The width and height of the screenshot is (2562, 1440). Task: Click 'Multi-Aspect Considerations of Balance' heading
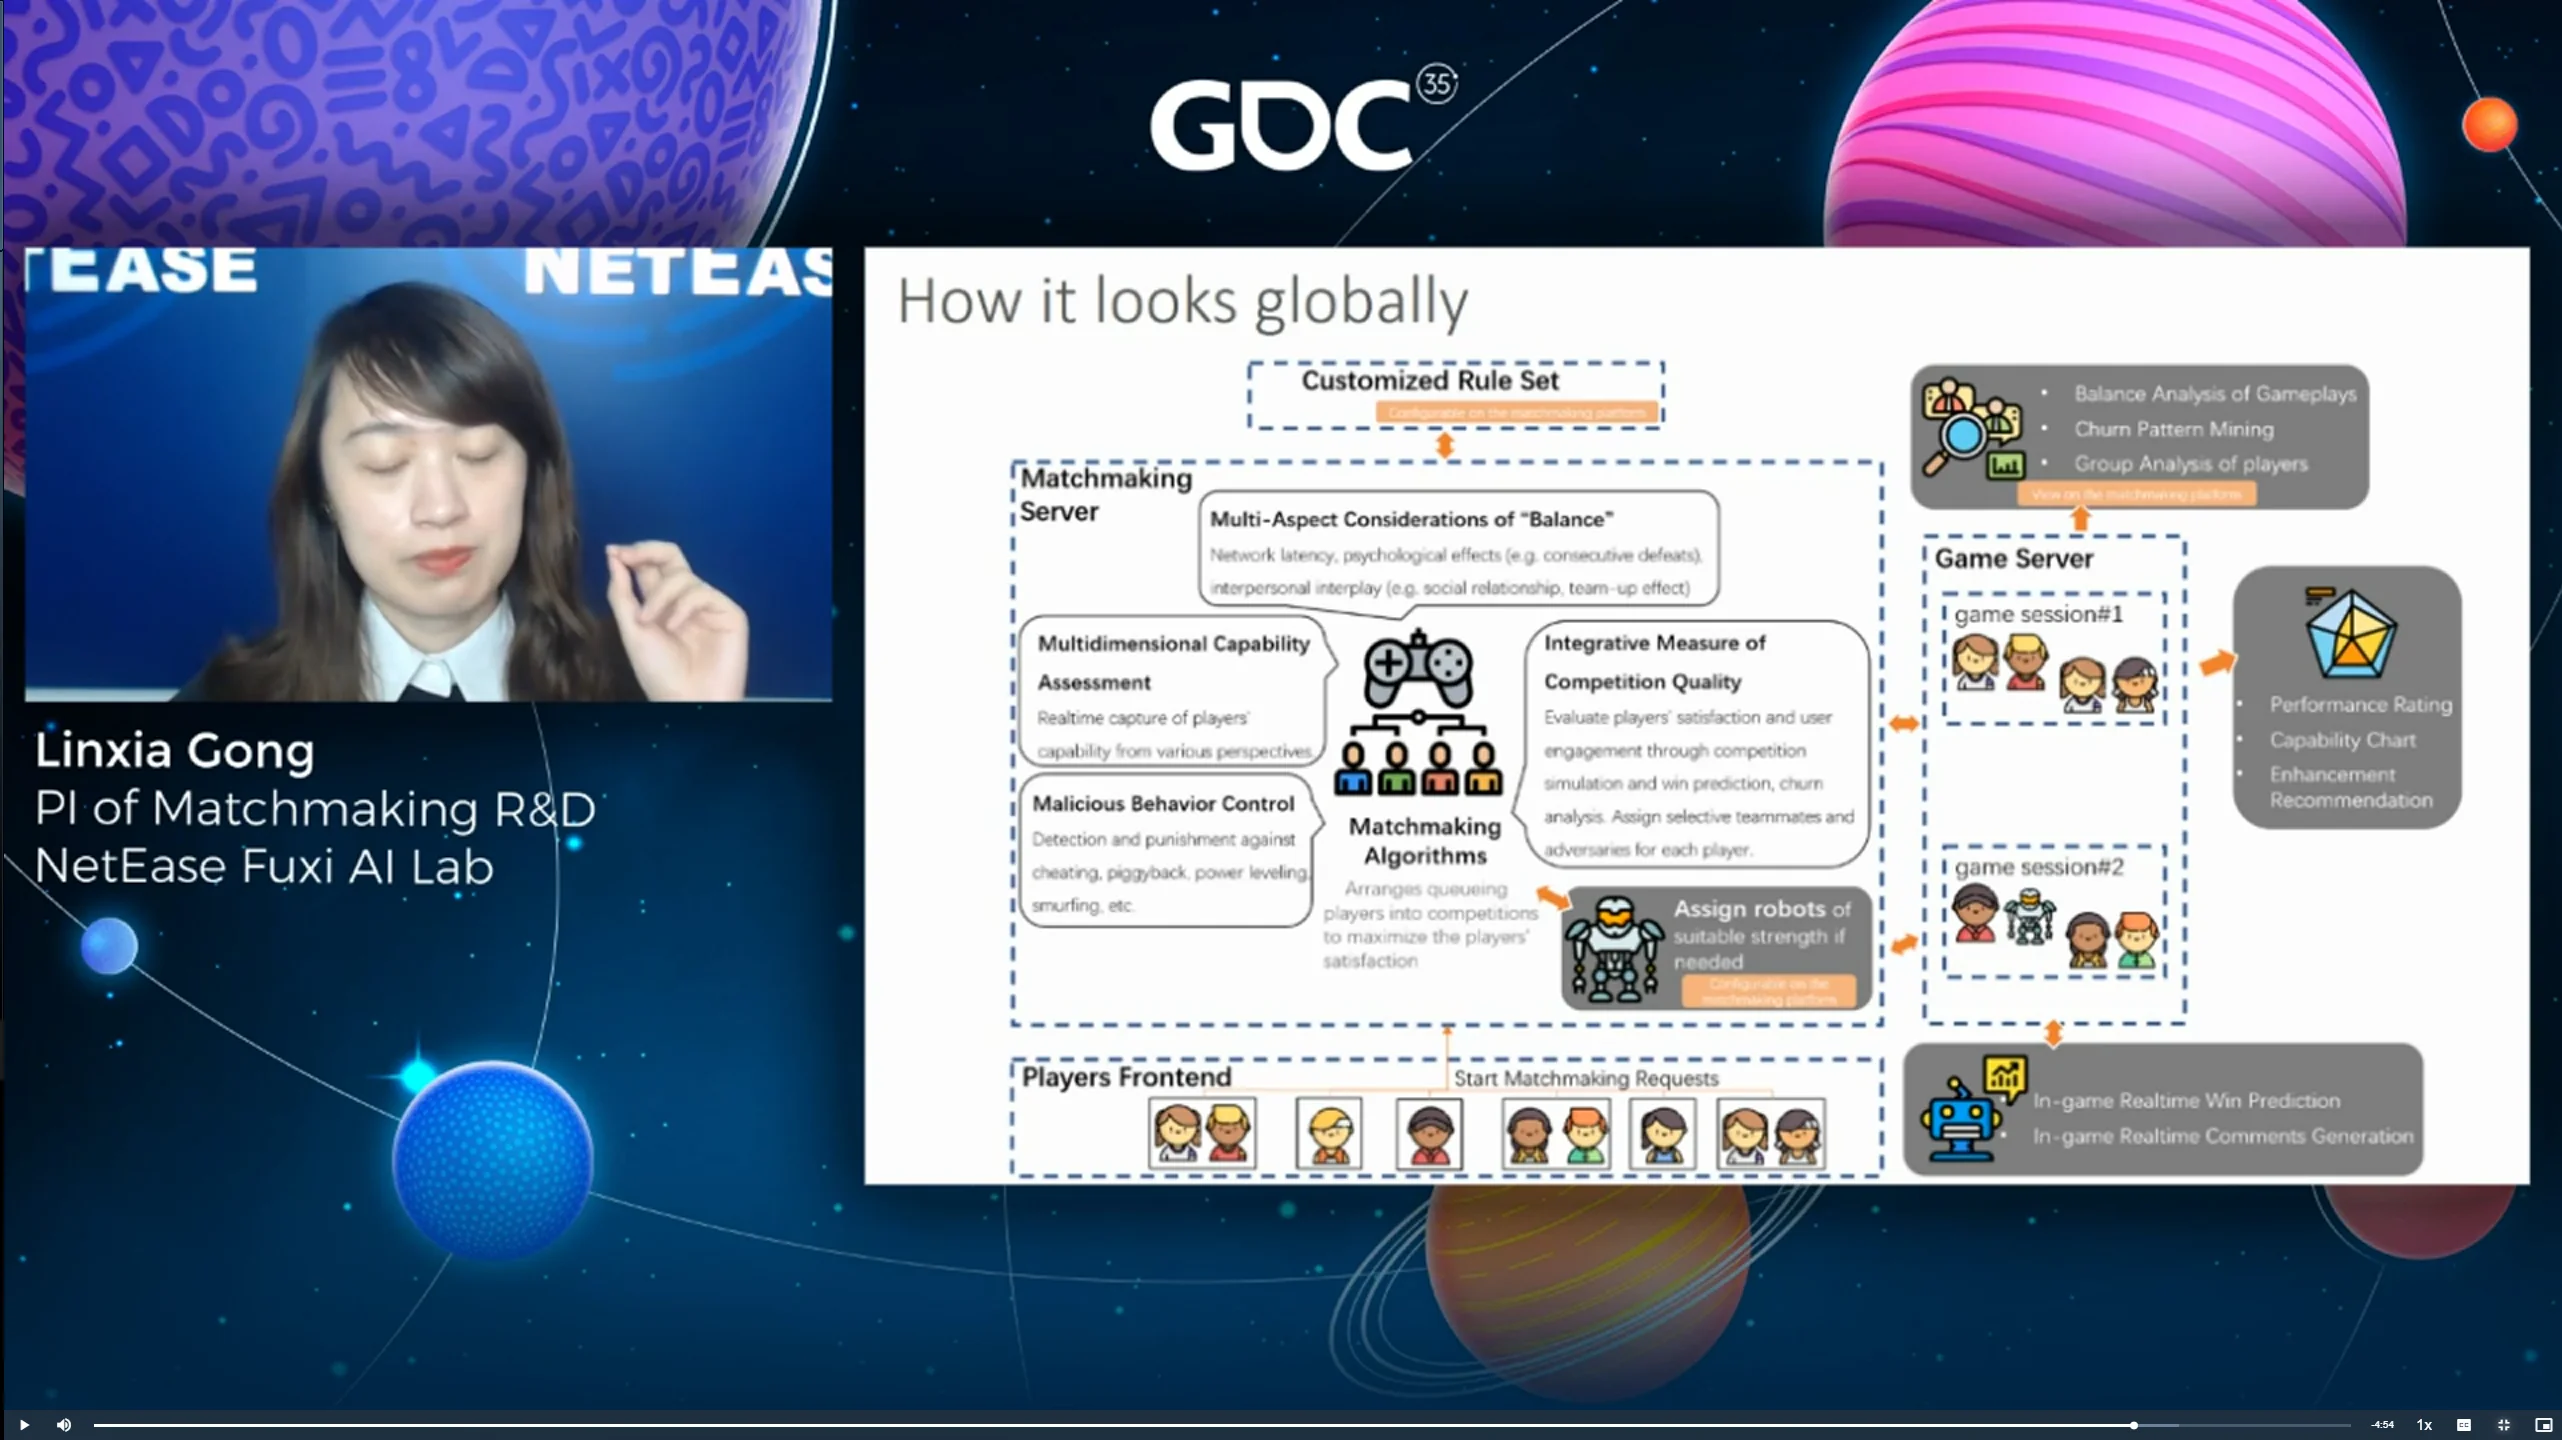click(1411, 519)
